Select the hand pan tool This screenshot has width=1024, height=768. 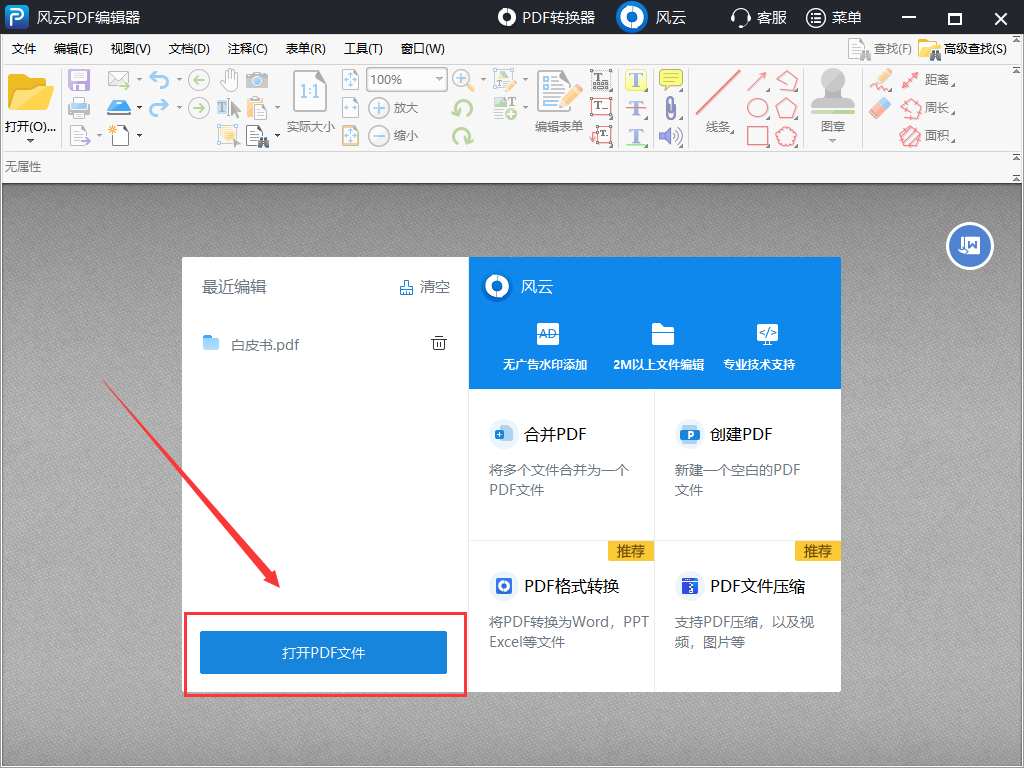(229, 80)
